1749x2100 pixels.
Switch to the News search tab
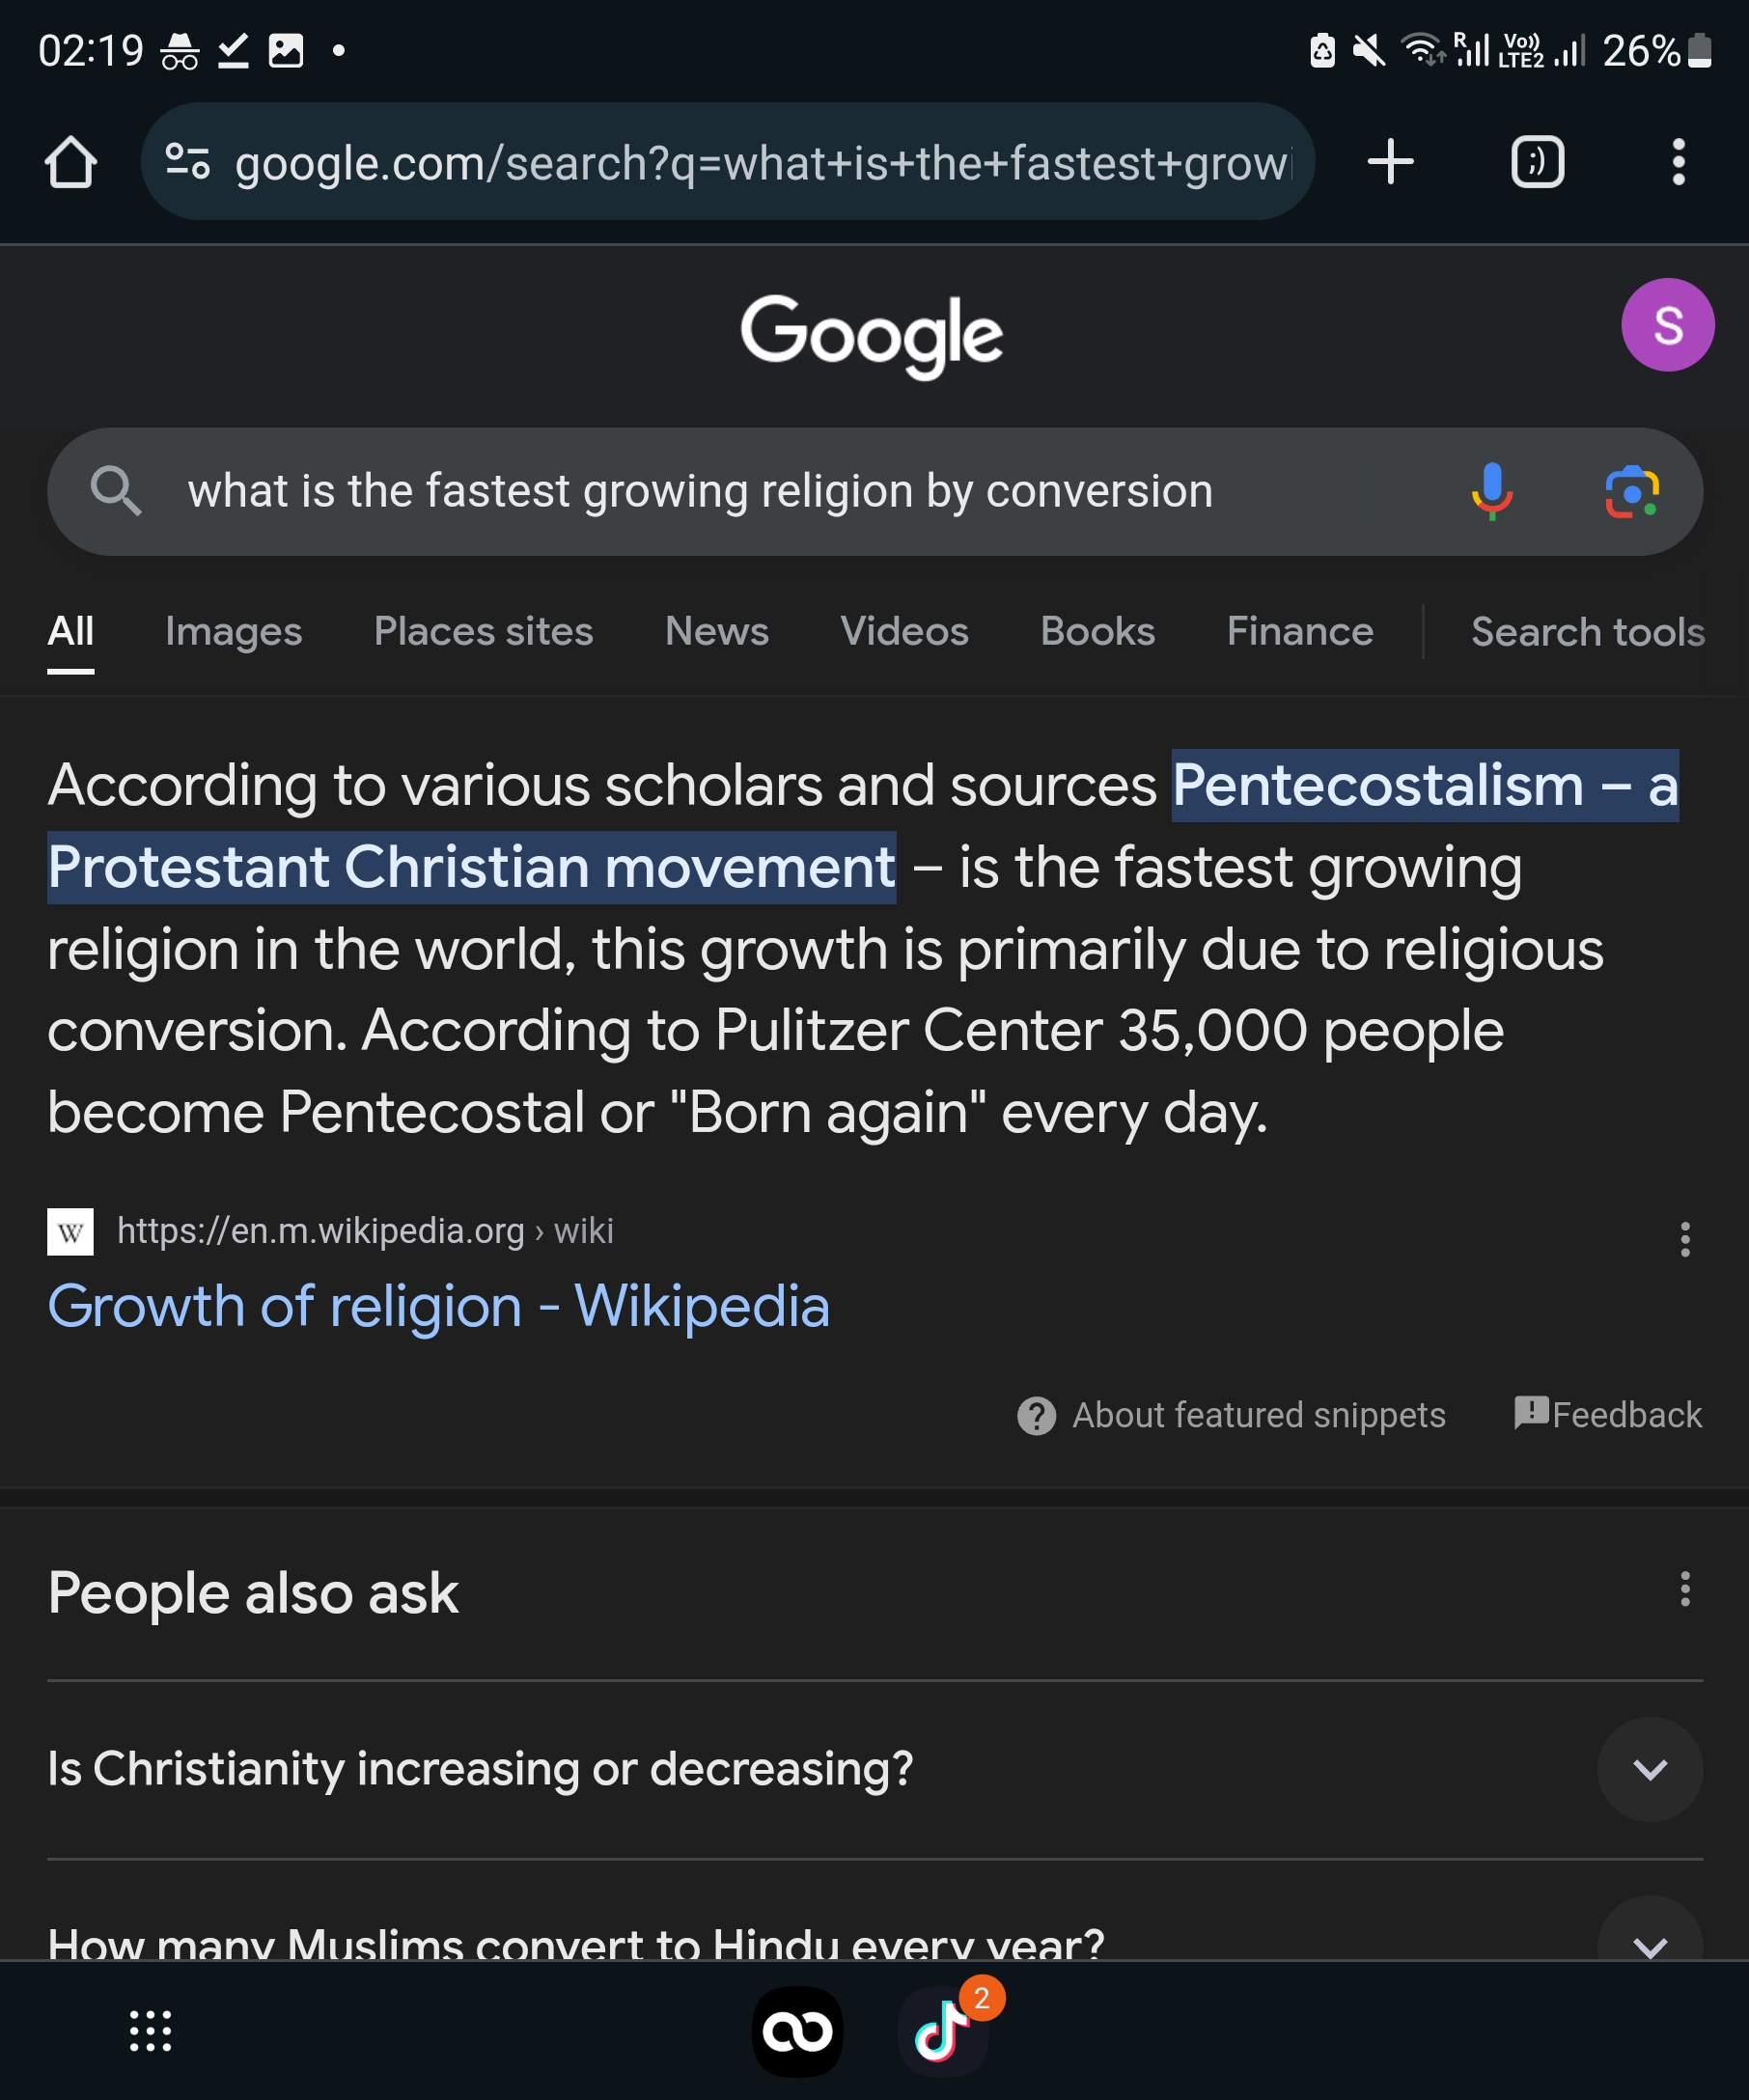715,631
